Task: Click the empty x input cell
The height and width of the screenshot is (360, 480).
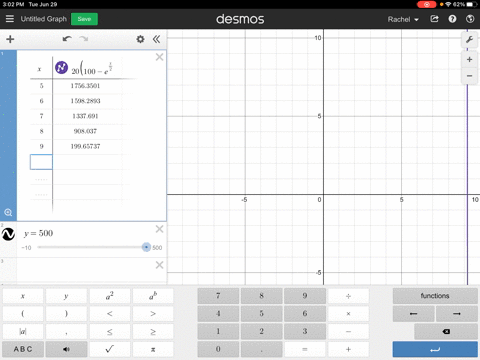Action: 41,162
